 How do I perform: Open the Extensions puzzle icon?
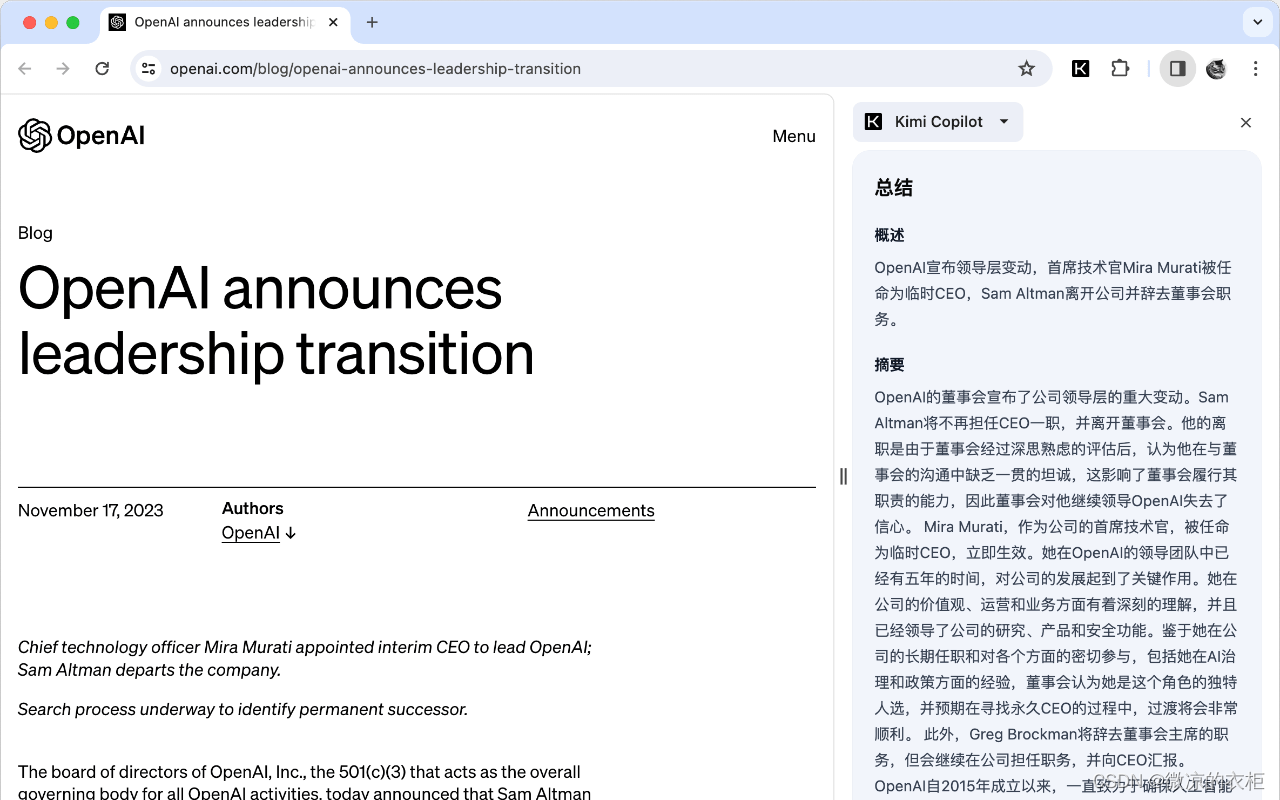click(x=1120, y=69)
